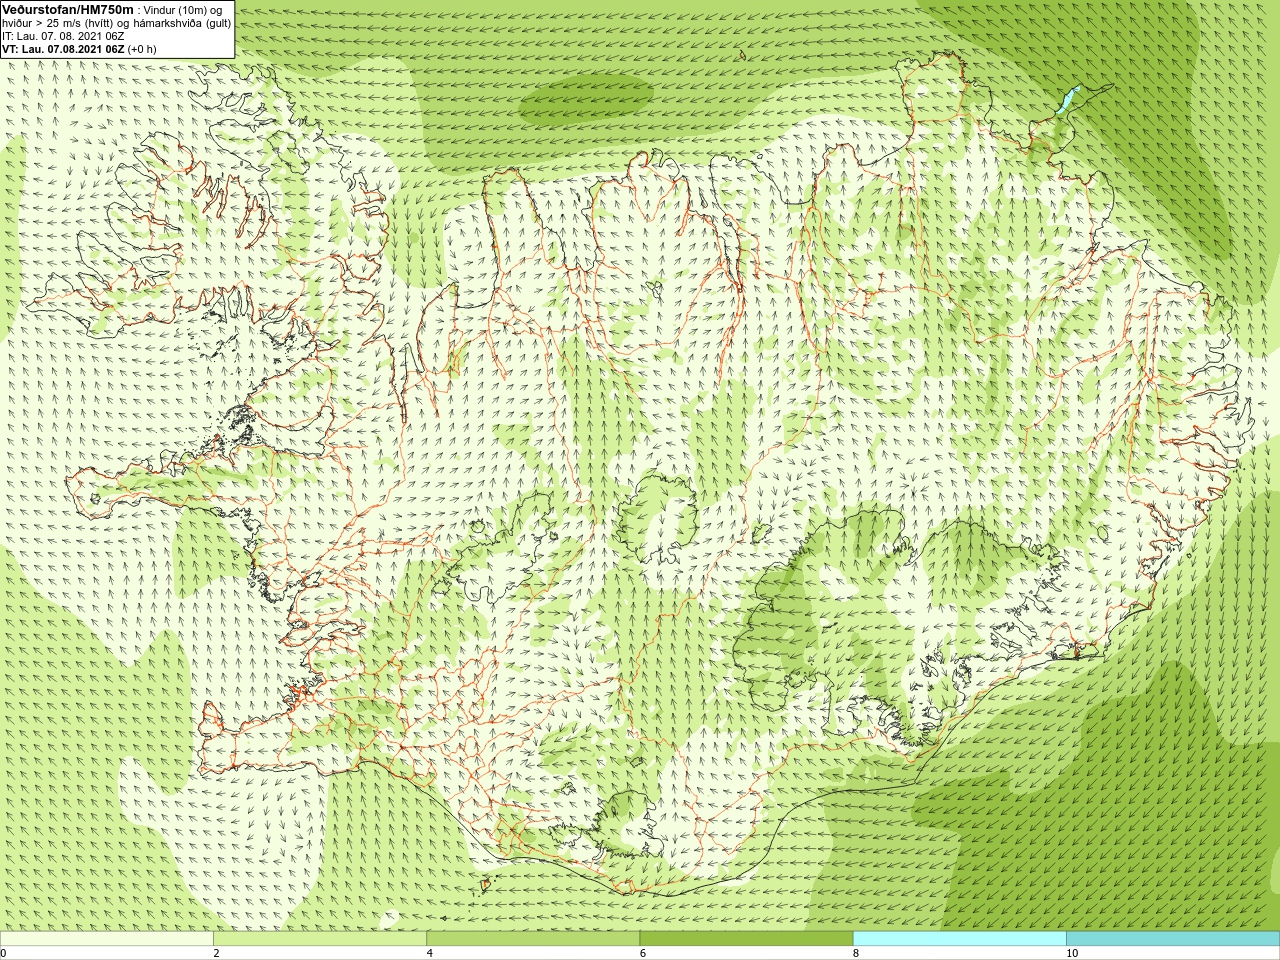Select the 4–6 m/s green legend swatch

(533, 939)
